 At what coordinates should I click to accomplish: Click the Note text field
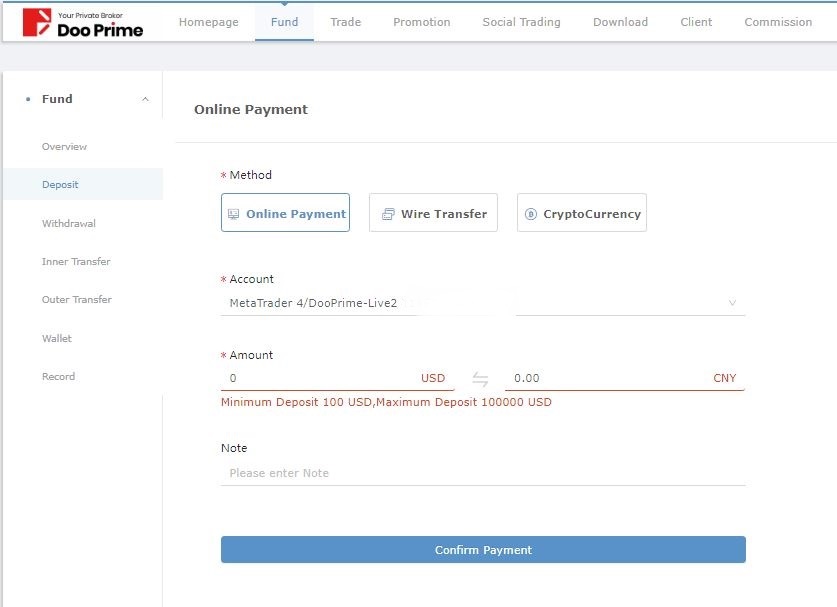pos(483,473)
